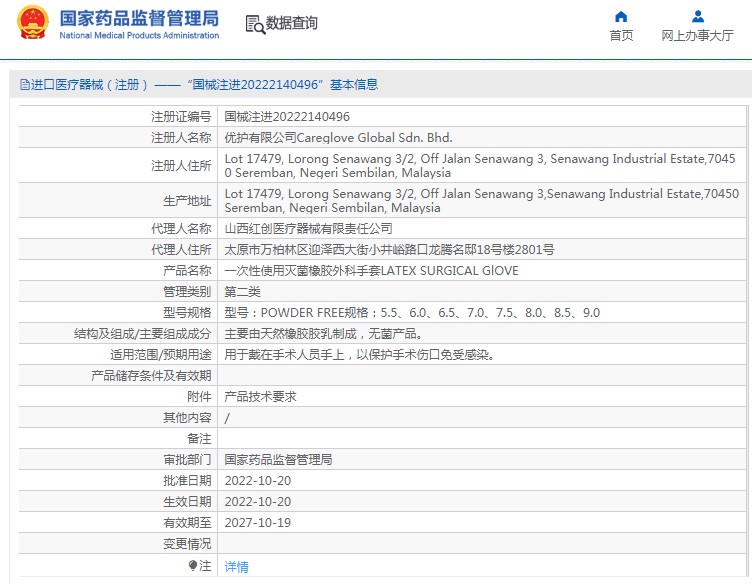Screen dimensions: 752x584
Task: Click the 数据查询 label
Action: click(292, 23)
